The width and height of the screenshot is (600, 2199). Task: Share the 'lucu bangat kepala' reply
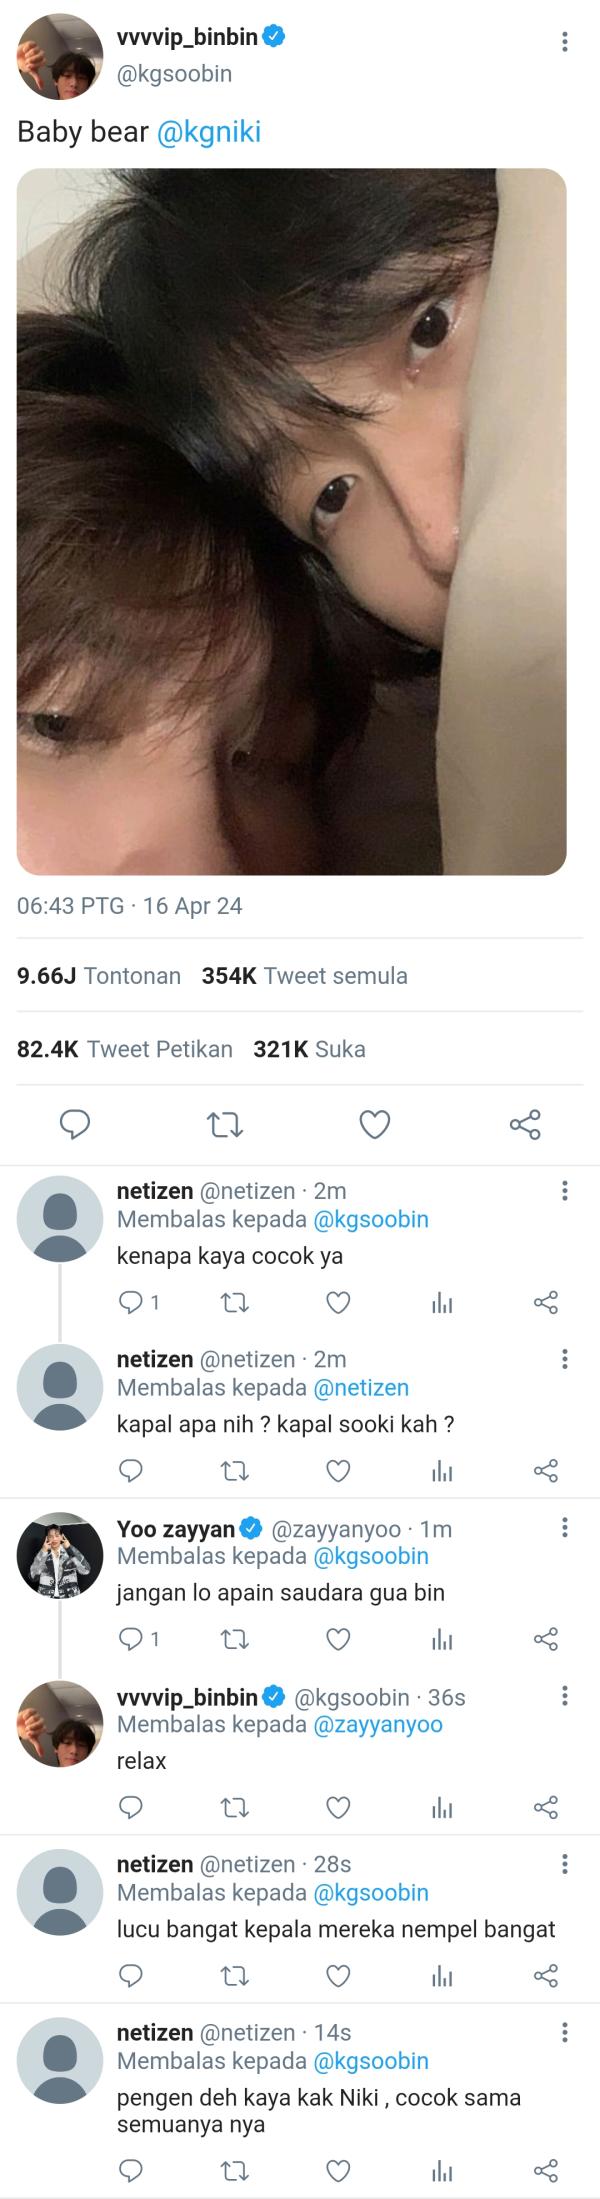pyautogui.click(x=545, y=1976)
